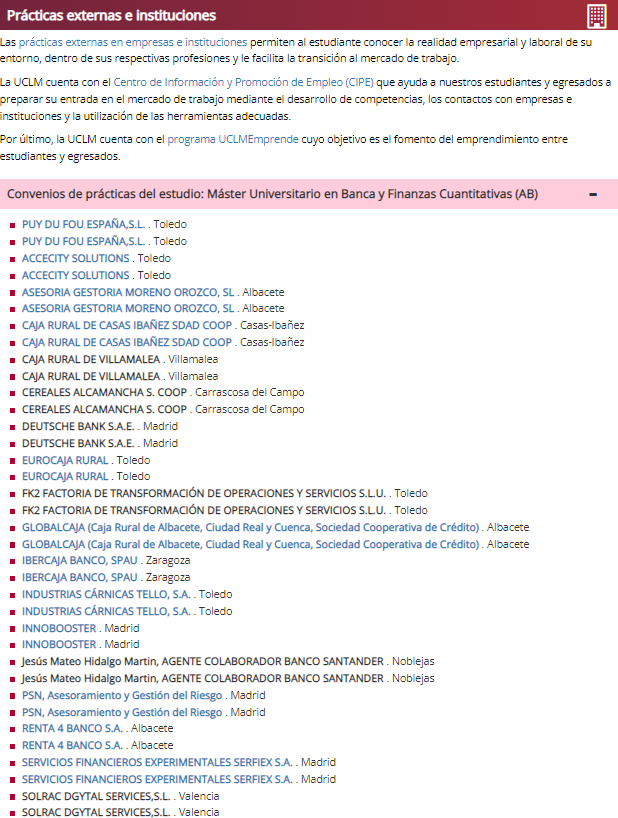618x818 pixels.
Task: Open the first ASESORIA GESTORIA MORENO OROZCO link
Action: click(x=128, y=292)
